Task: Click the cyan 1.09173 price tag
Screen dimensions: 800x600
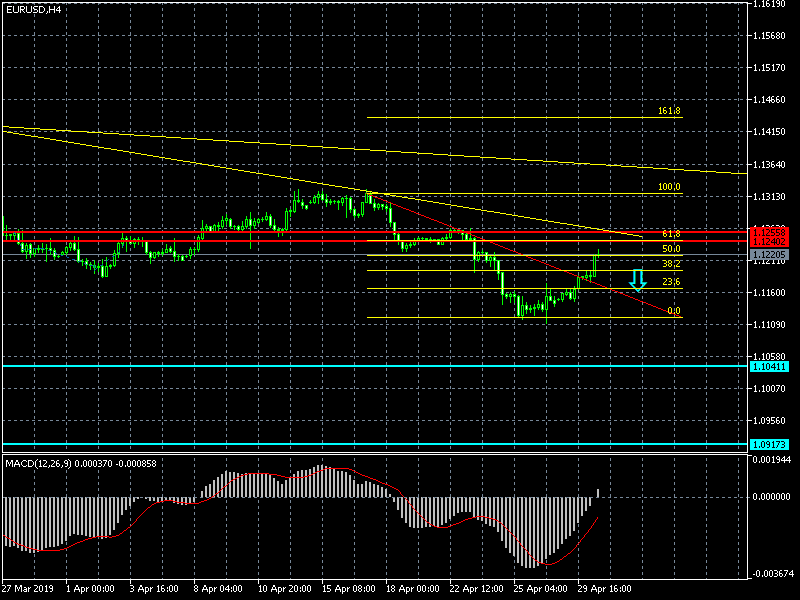Action: pos(770,444)
